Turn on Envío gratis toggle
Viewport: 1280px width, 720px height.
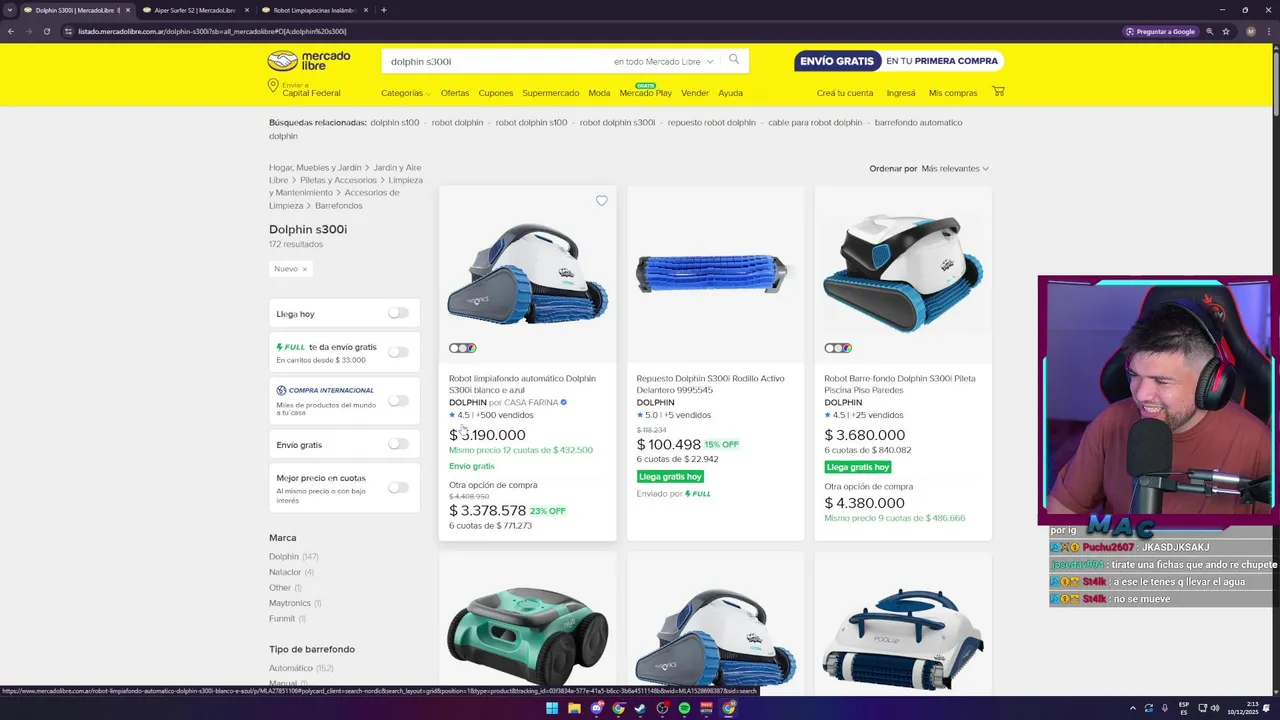pos(398,444)
